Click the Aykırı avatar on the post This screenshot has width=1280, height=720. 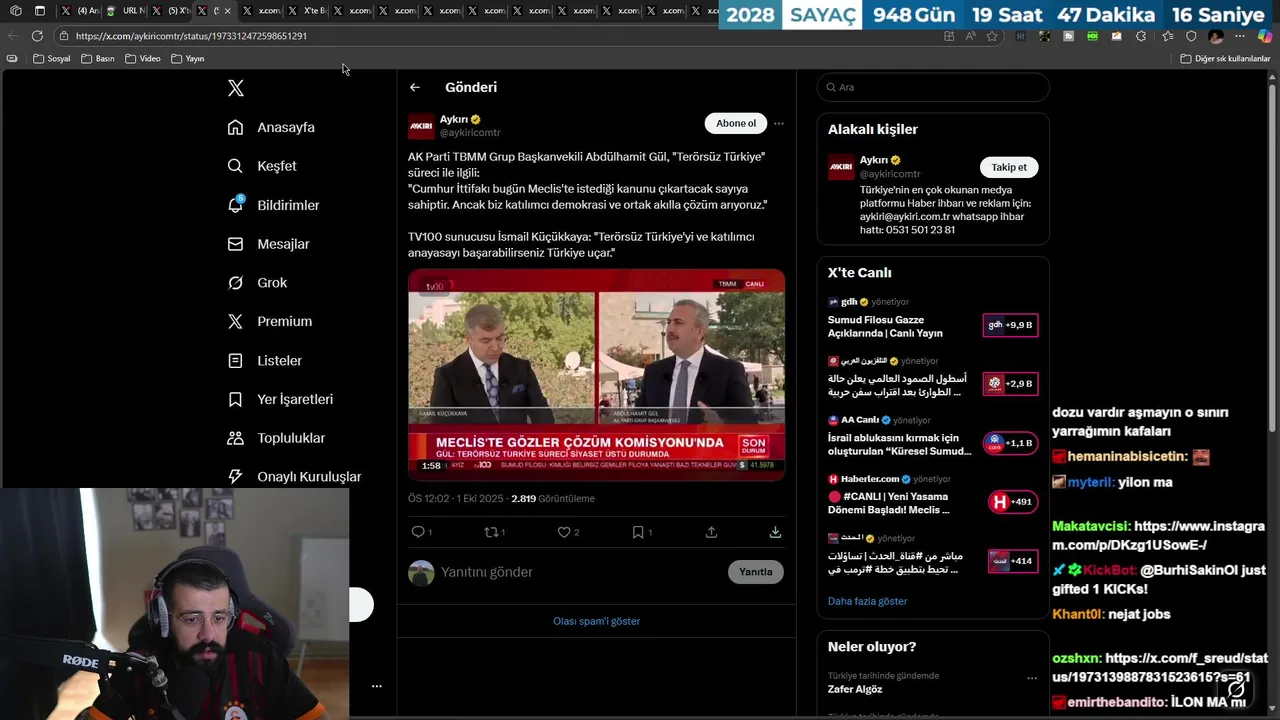pyautogui.click(x=421, y=126)
